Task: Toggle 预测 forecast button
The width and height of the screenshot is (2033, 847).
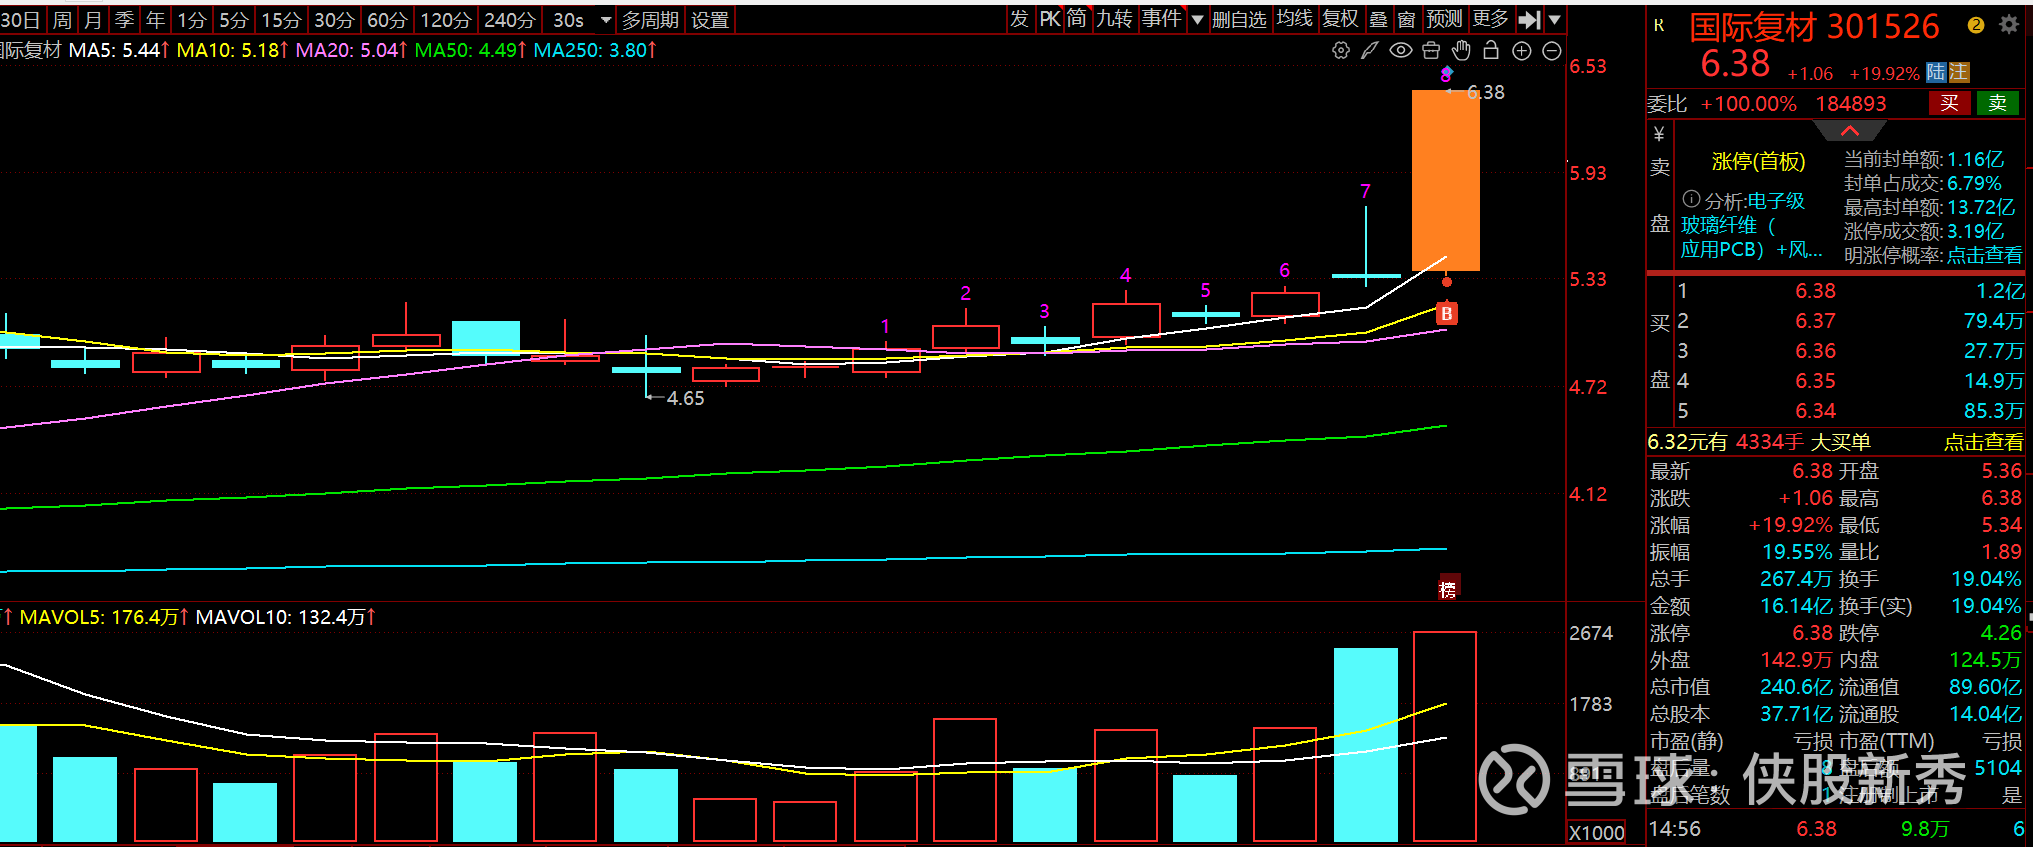Action: (1444, 19)
